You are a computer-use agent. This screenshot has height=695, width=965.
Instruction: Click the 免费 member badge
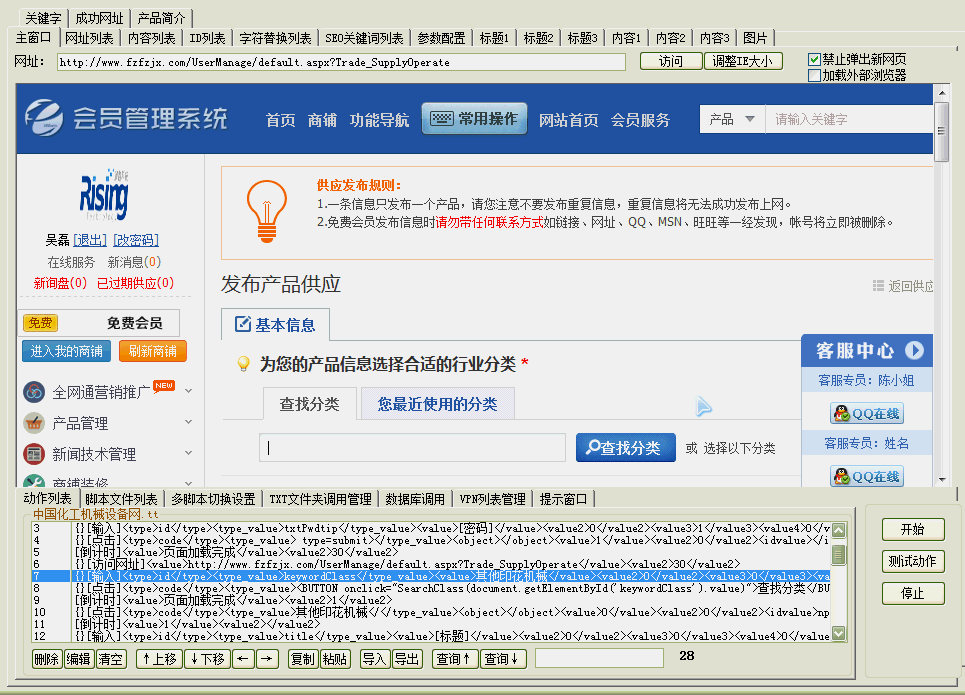tap(40, 323)
